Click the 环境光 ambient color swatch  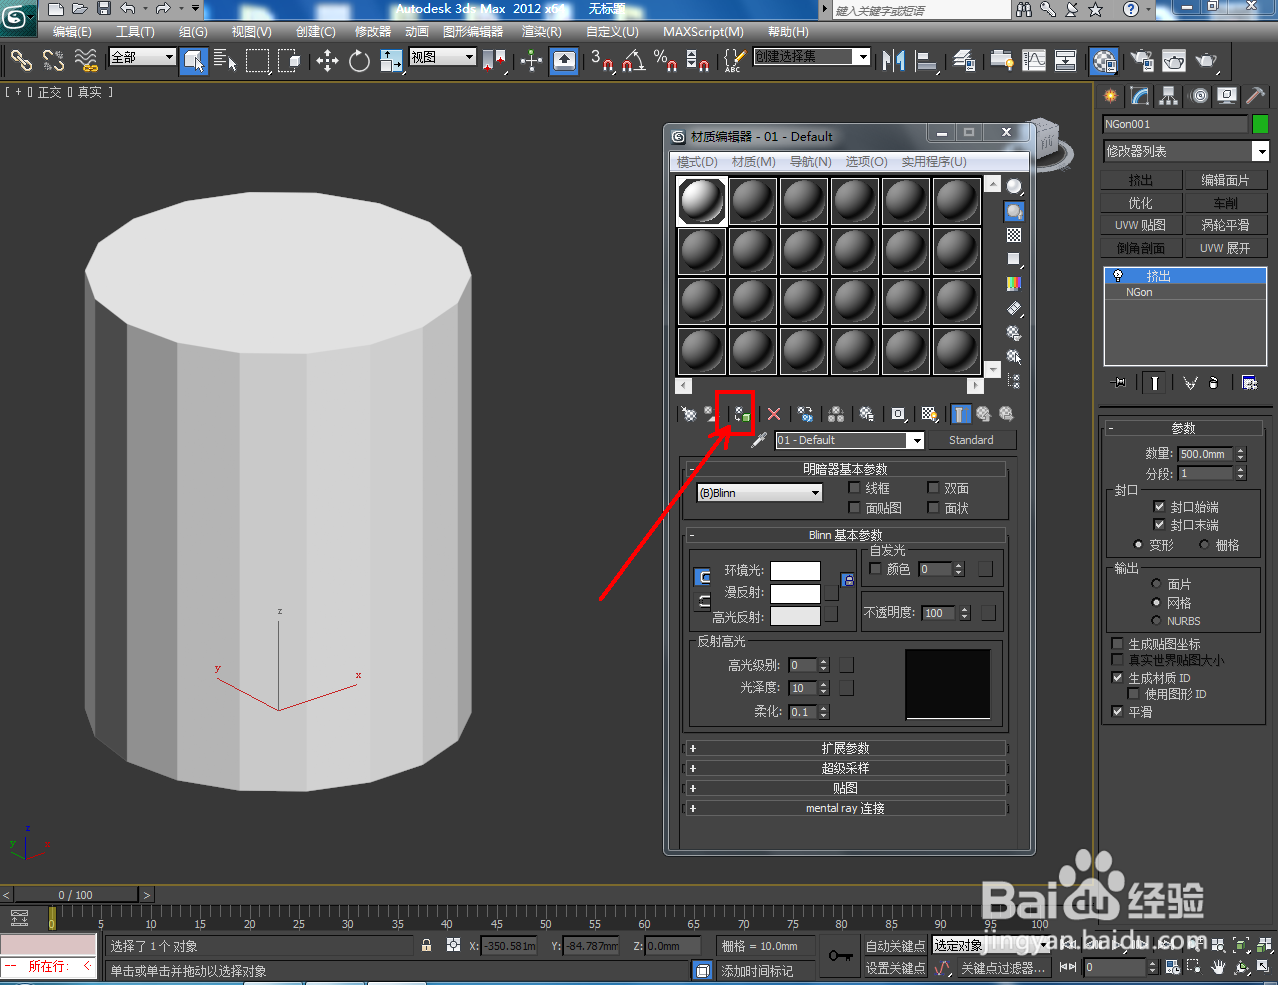[x=795, y=570]
